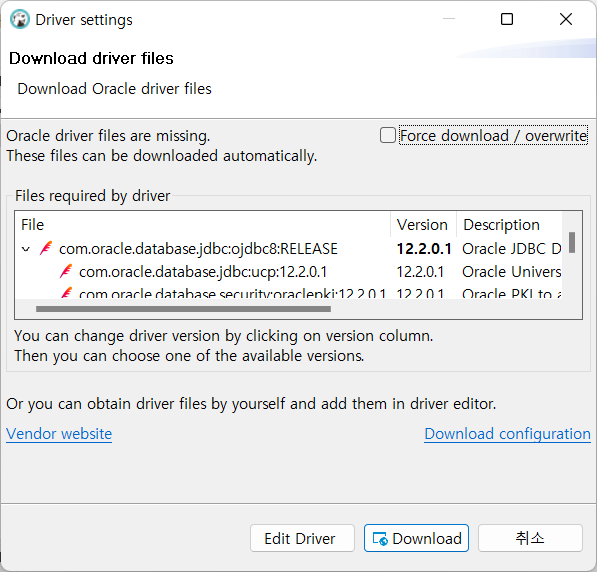This screenshot has width=597, height=572.
Task: Click the Oracle JDBC description cell
Action: click(511, 249)
